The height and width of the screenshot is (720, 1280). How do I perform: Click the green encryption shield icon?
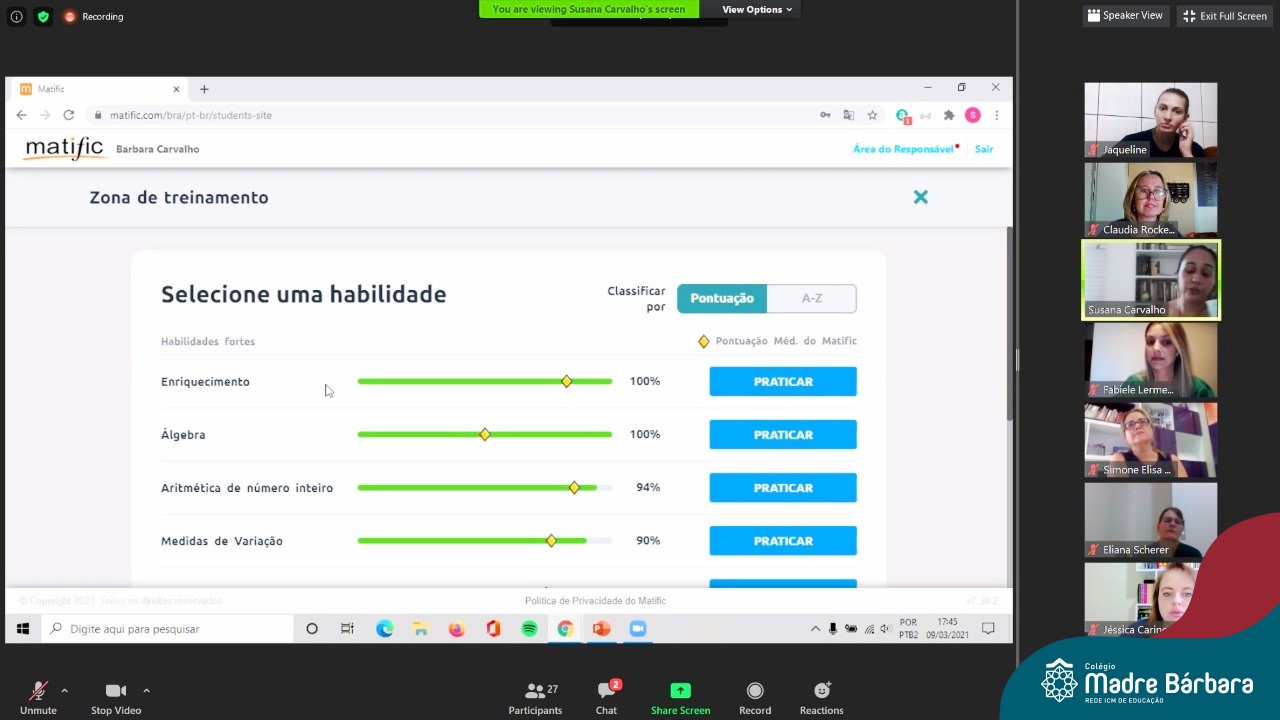tap(42, 16)
